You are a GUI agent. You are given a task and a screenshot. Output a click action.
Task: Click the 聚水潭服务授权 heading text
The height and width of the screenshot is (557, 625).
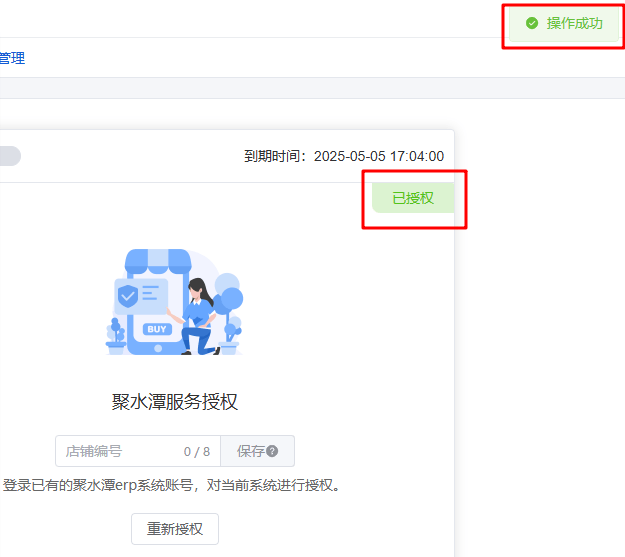[x=175, y=402]
